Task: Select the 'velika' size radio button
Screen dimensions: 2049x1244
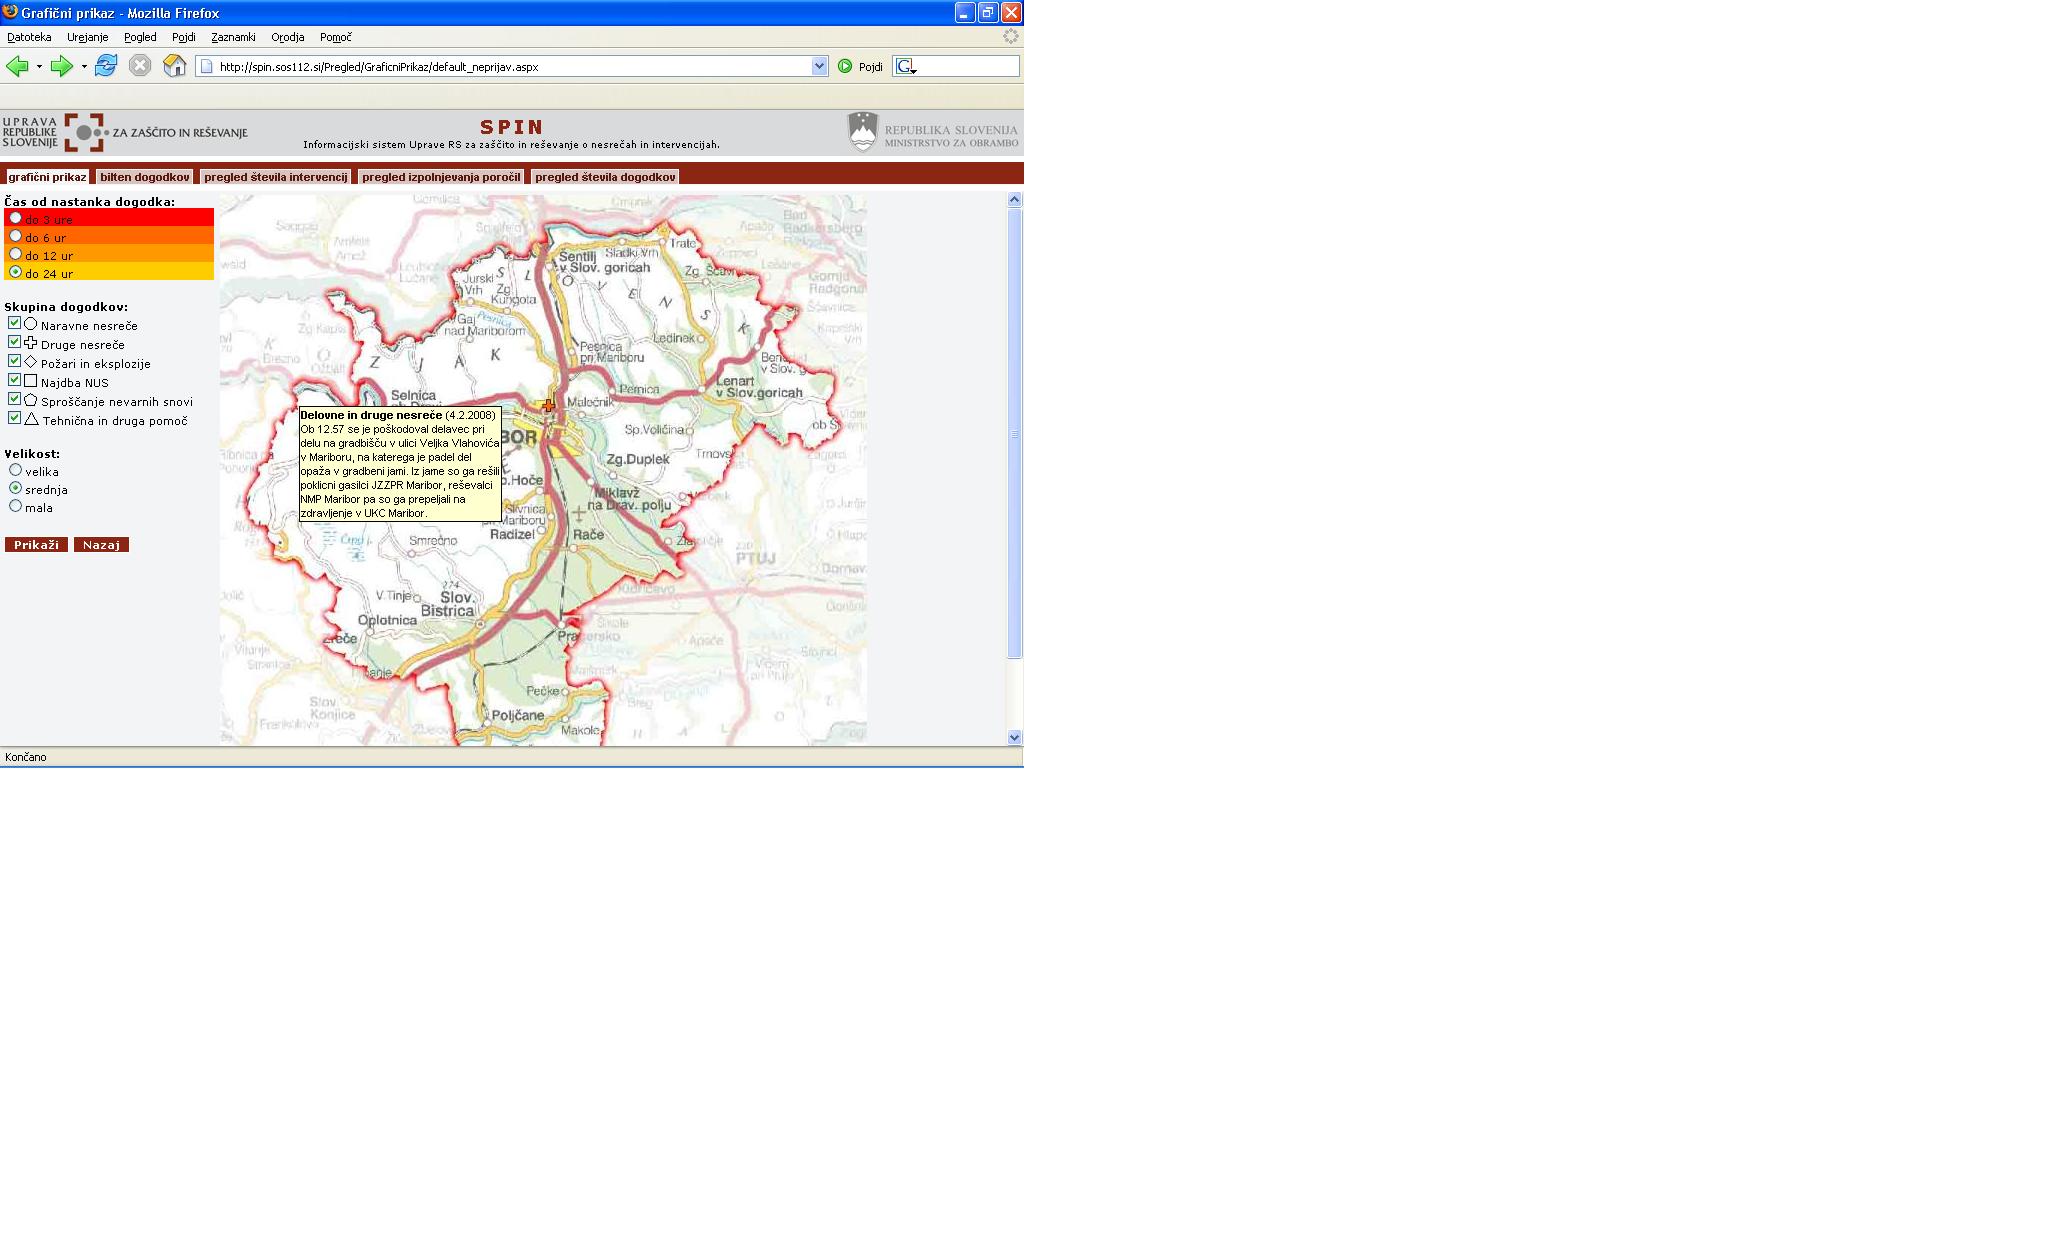Action: coord(15,470)
